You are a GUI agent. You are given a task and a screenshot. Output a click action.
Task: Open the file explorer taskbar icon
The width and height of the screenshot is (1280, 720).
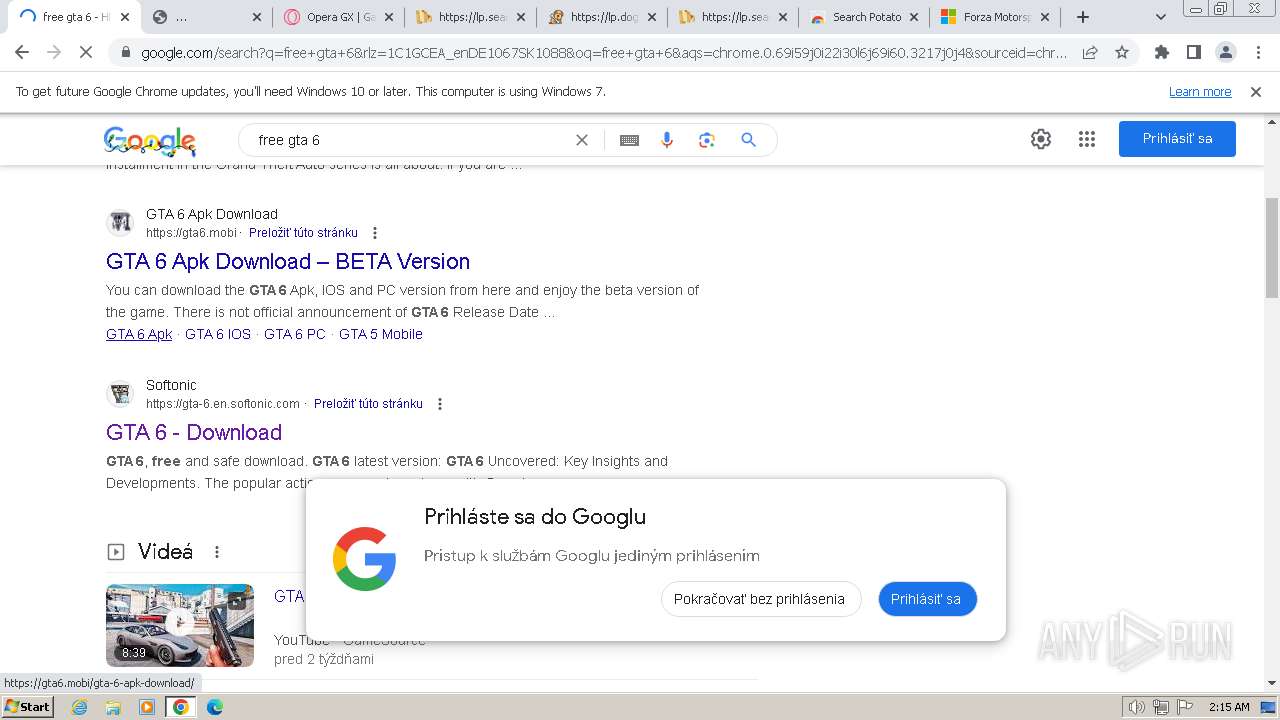coord(113,707)
